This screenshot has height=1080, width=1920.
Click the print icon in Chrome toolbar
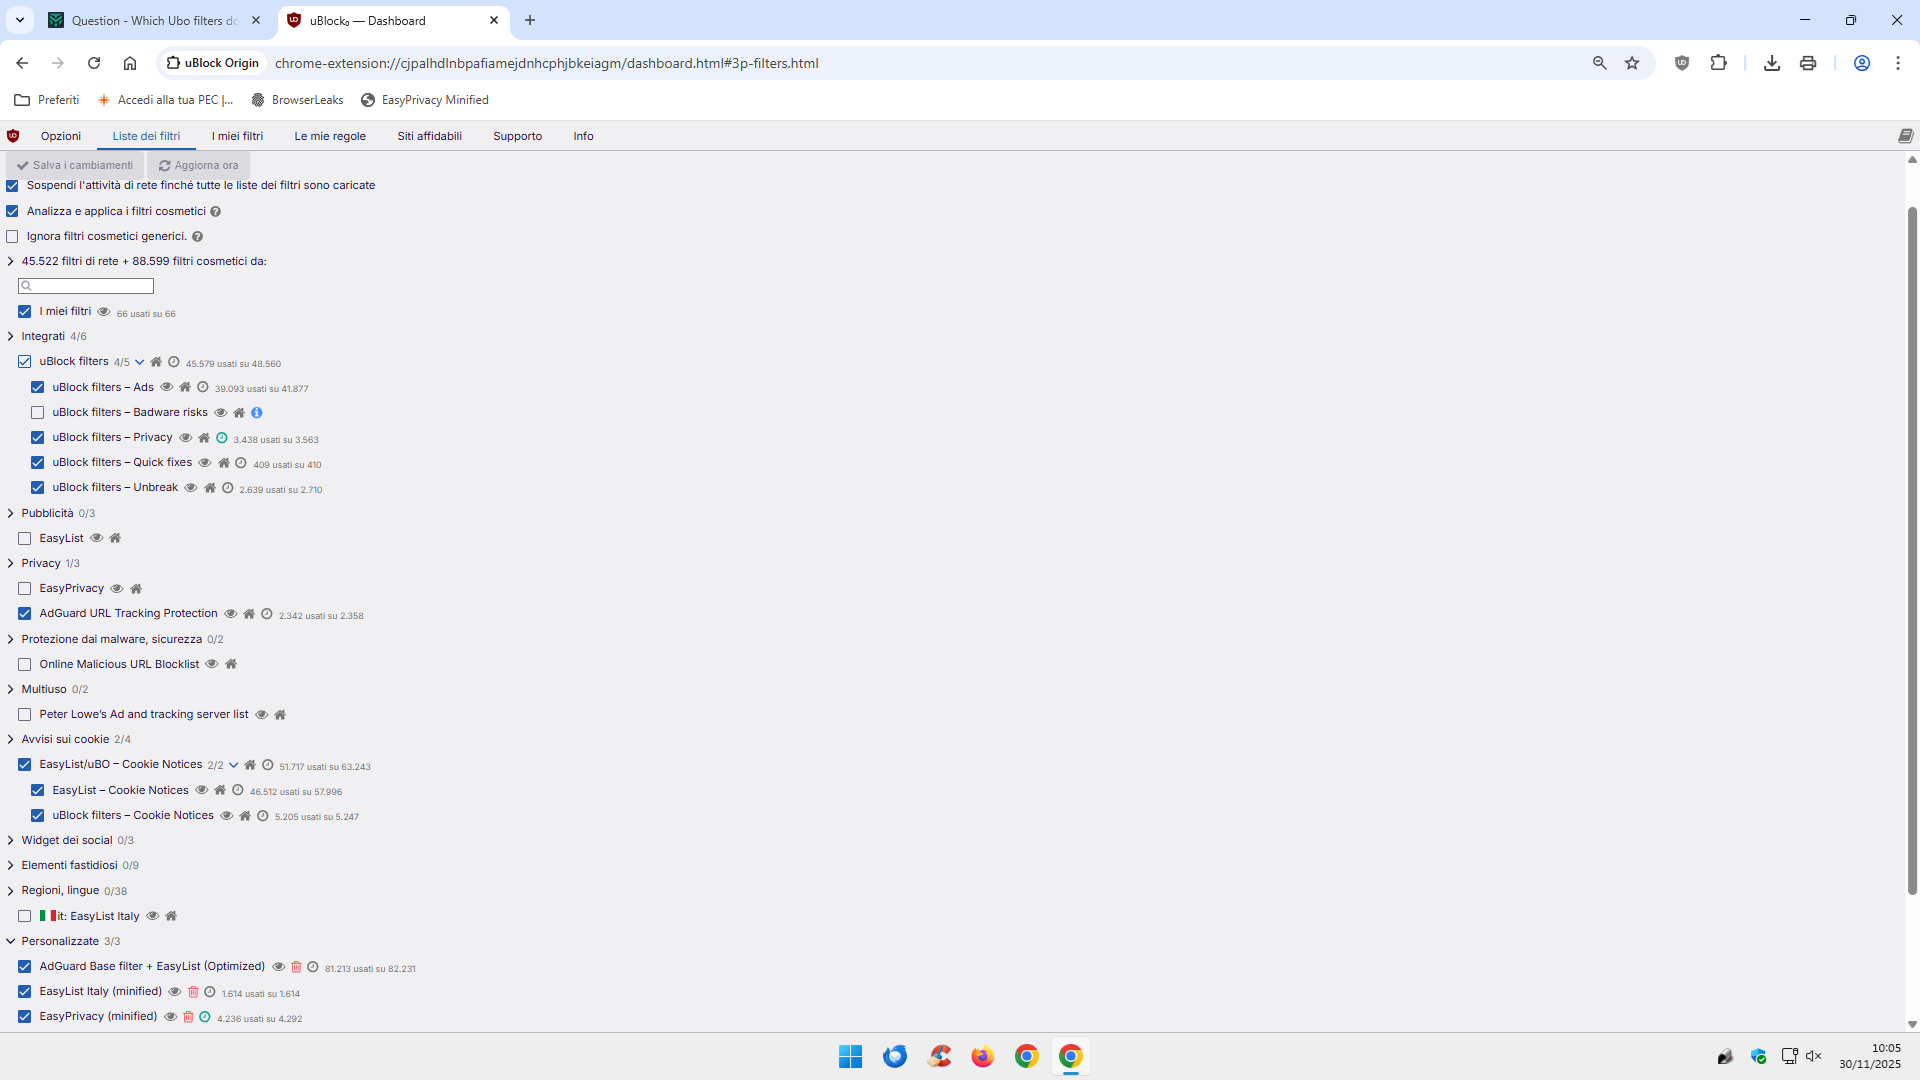[1807, 63]
